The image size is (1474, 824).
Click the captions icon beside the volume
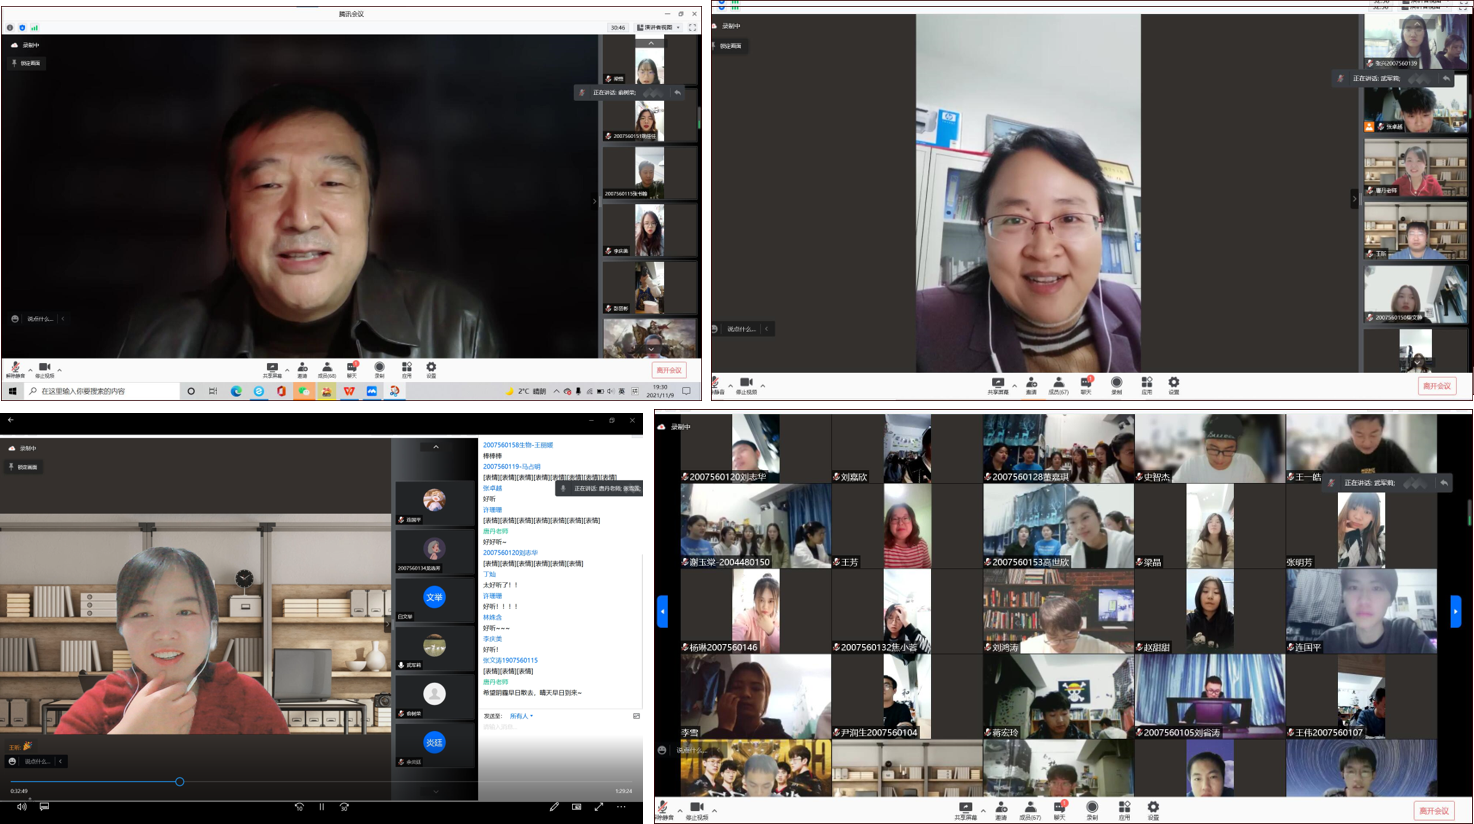tap(44, 807)
